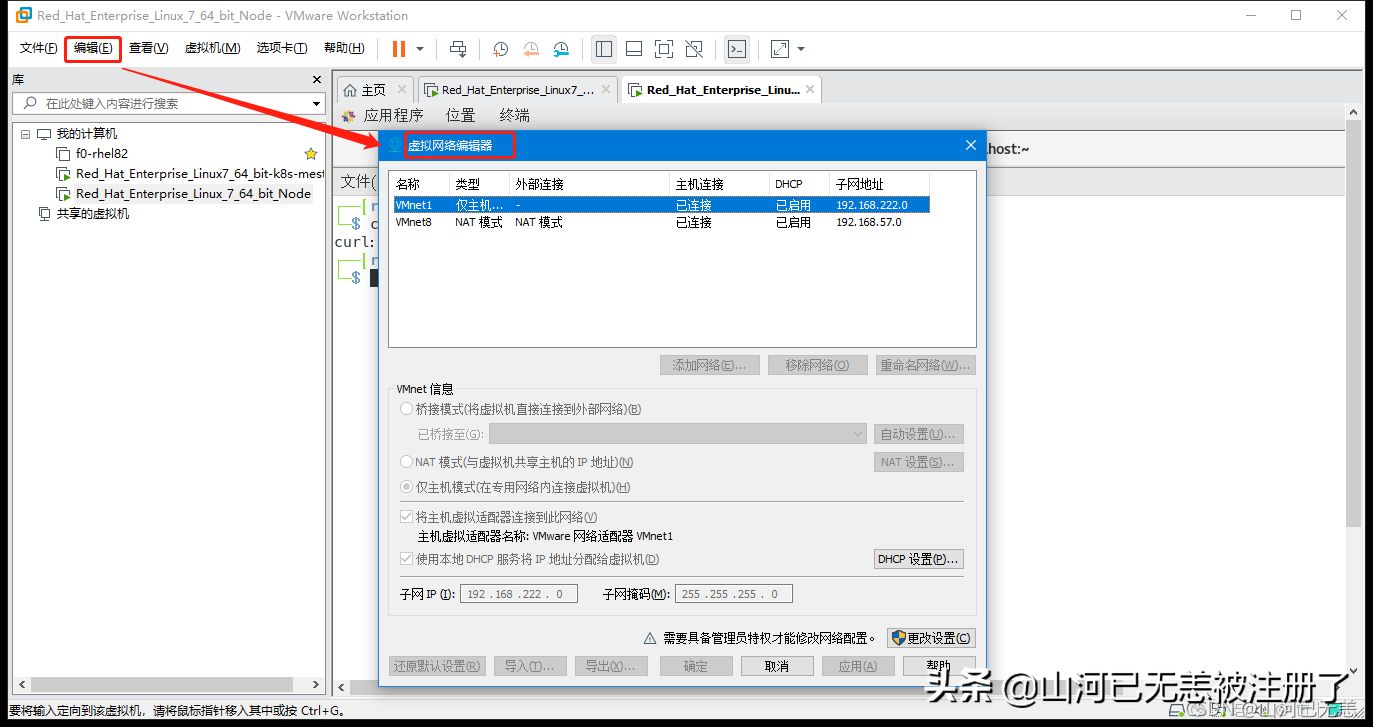Click the magnifier icon in library search
The image size is (1373, 727).
pos(29,103)
